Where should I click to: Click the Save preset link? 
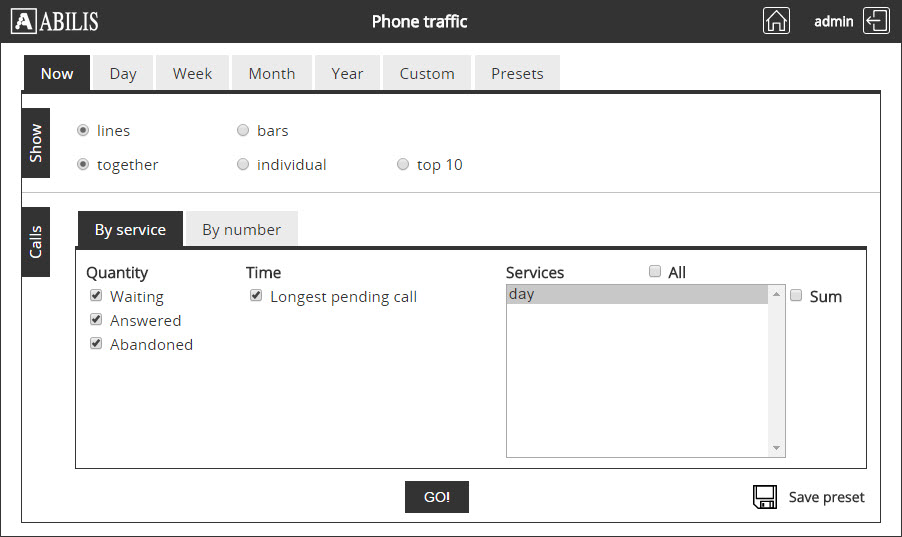pos(826,497)
